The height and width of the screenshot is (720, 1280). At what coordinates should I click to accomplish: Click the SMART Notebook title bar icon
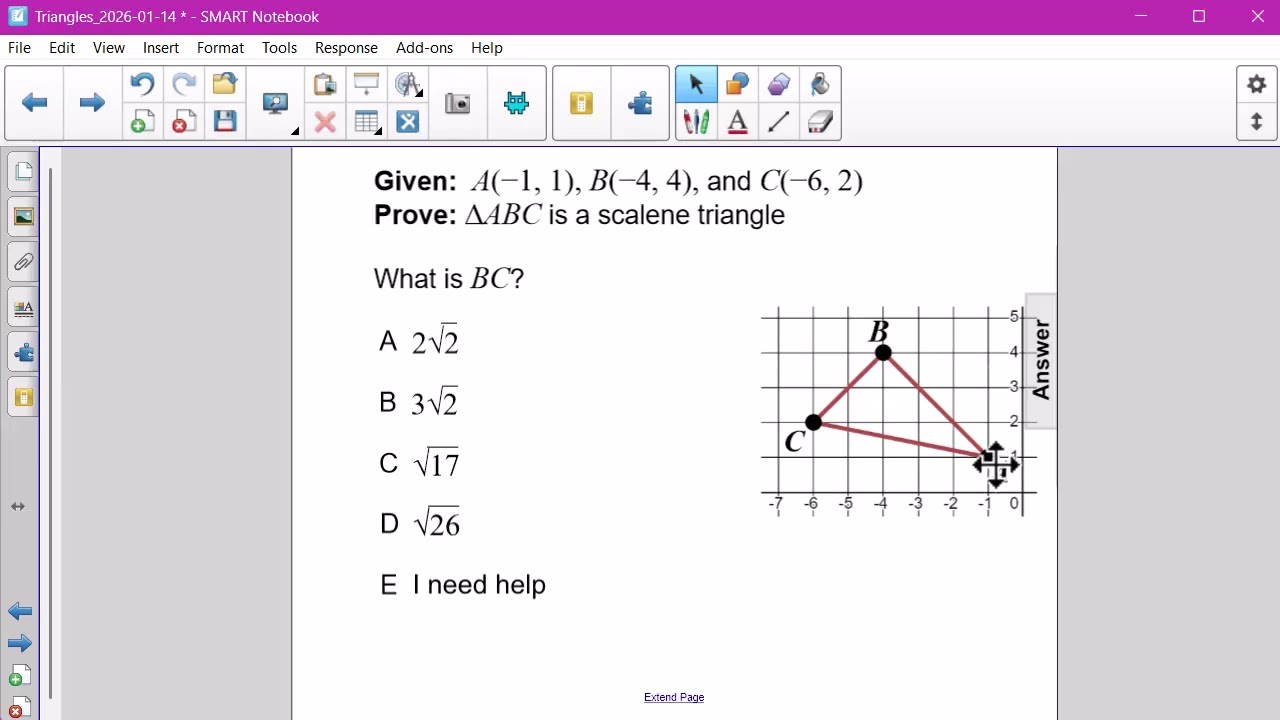pos(17,17)
